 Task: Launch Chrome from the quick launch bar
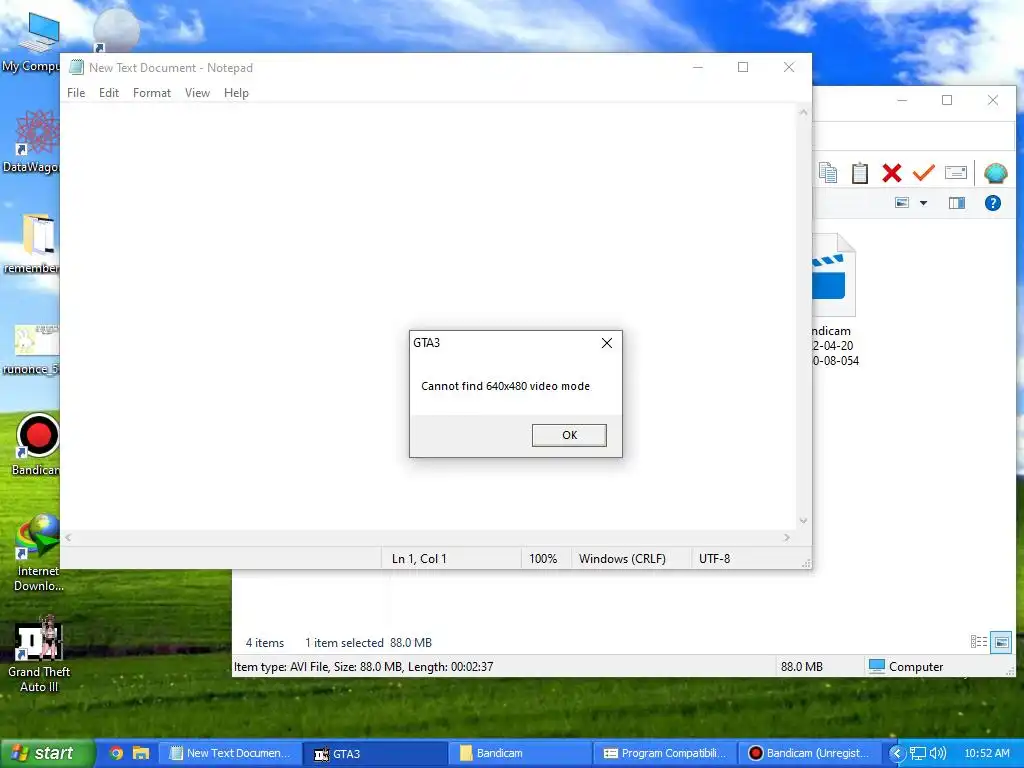click(x=116, y=753)
